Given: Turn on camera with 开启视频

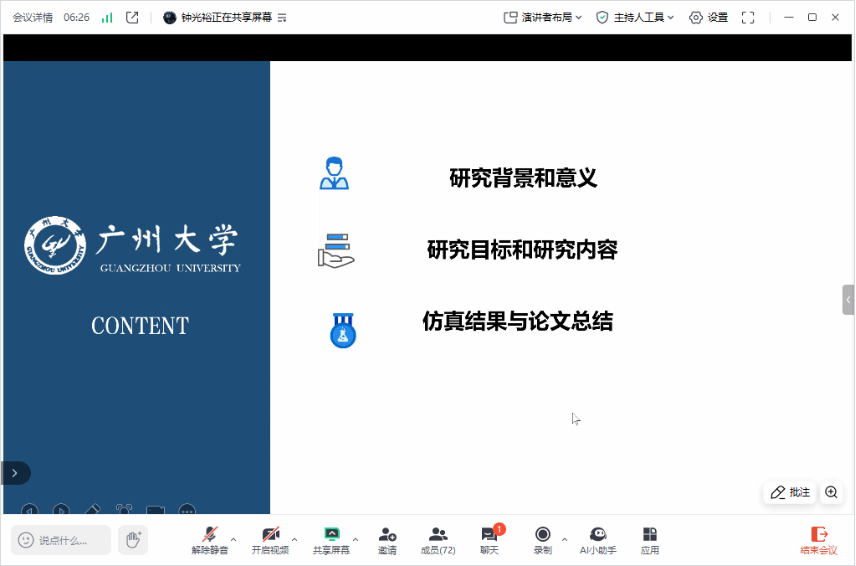Looking at the screenshot, I should [270, 539].
